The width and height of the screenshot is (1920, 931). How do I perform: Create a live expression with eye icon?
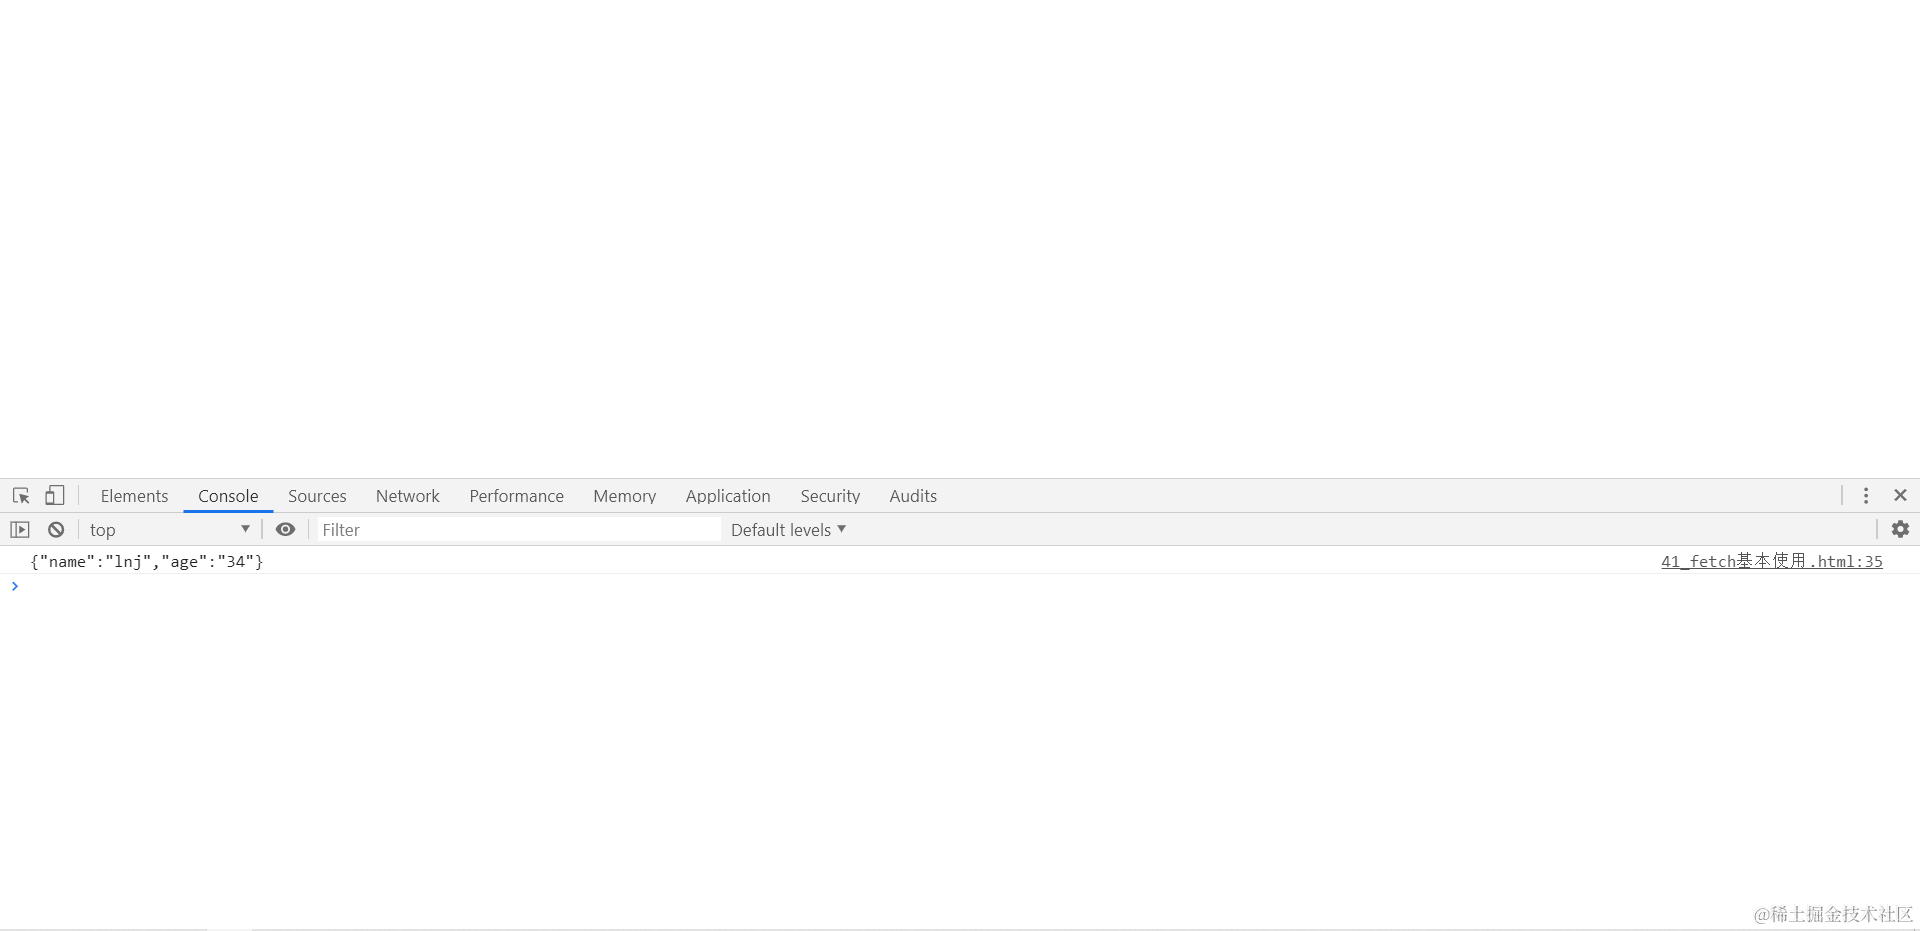(x=285, y=530)
